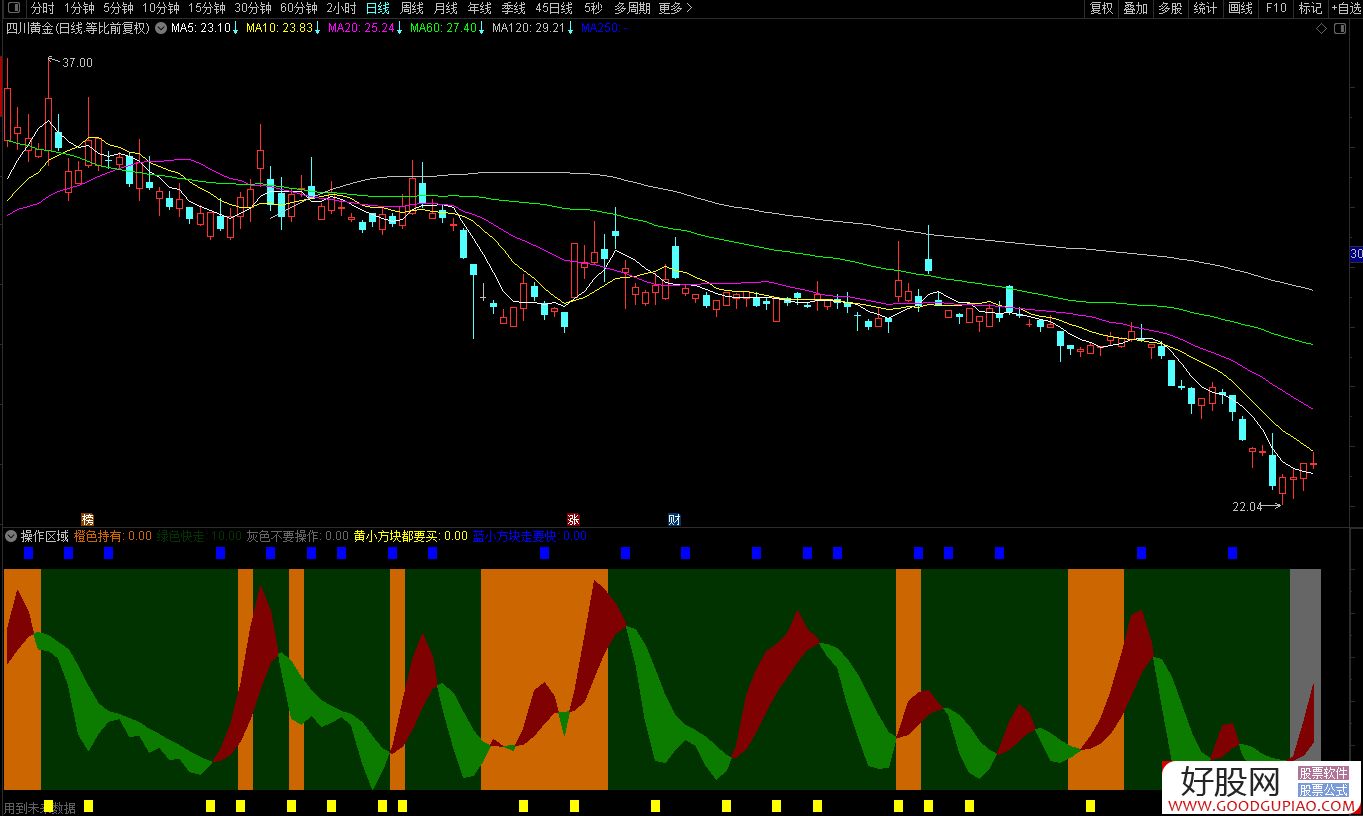This screenshot has width=1363, height=816.
Task: Select the 30分钟 period
Action: 252,8
